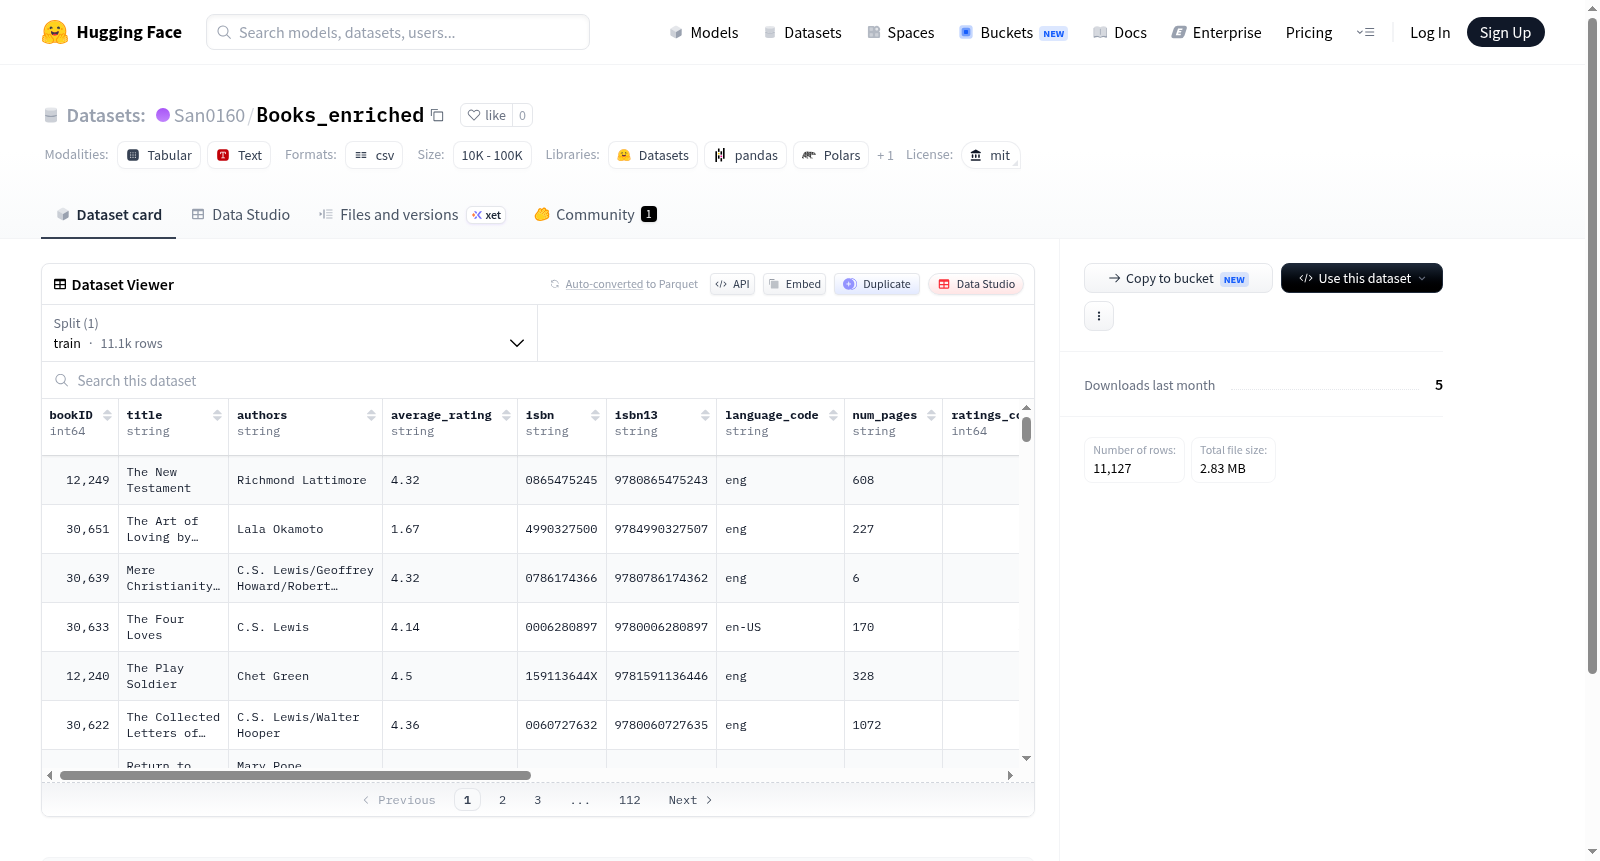Image resolution: width=1600 pixels, height=861 pixels.
Task: Select the Richmond Lattimore authors cell
Action: pos(305,480)
